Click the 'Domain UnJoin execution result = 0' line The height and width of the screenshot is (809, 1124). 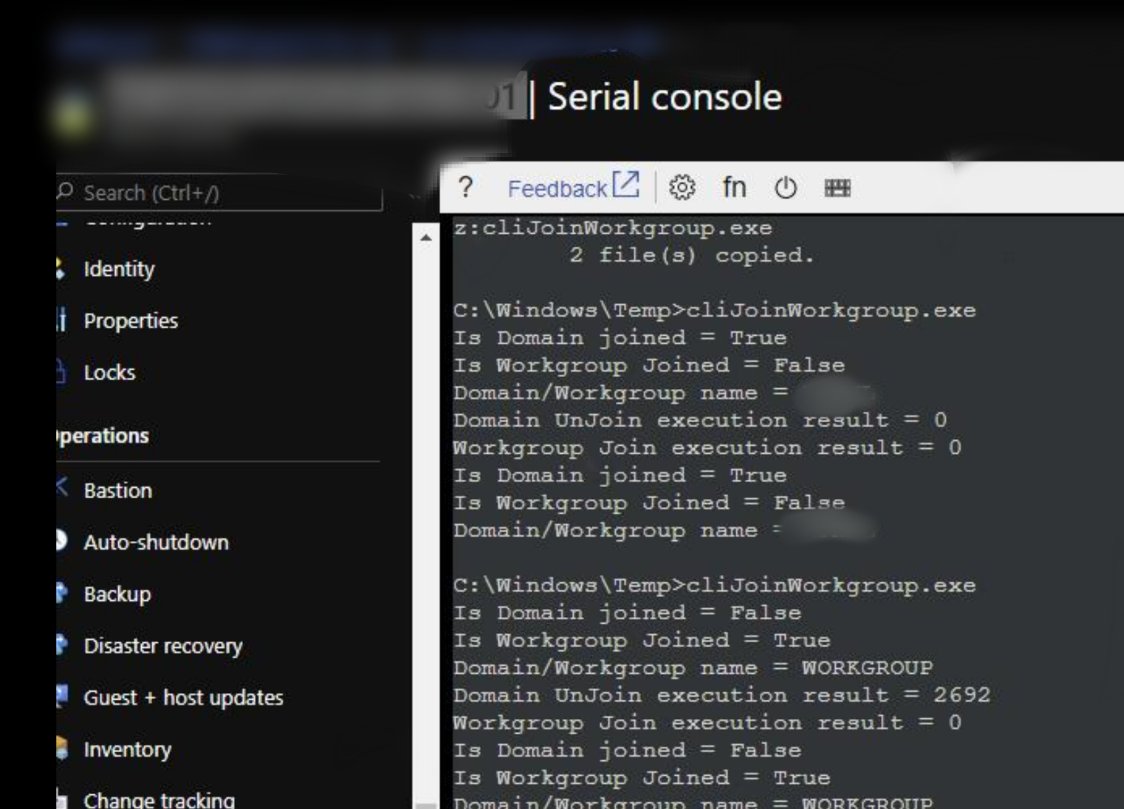pyautogui.click(x=700, y=420)
